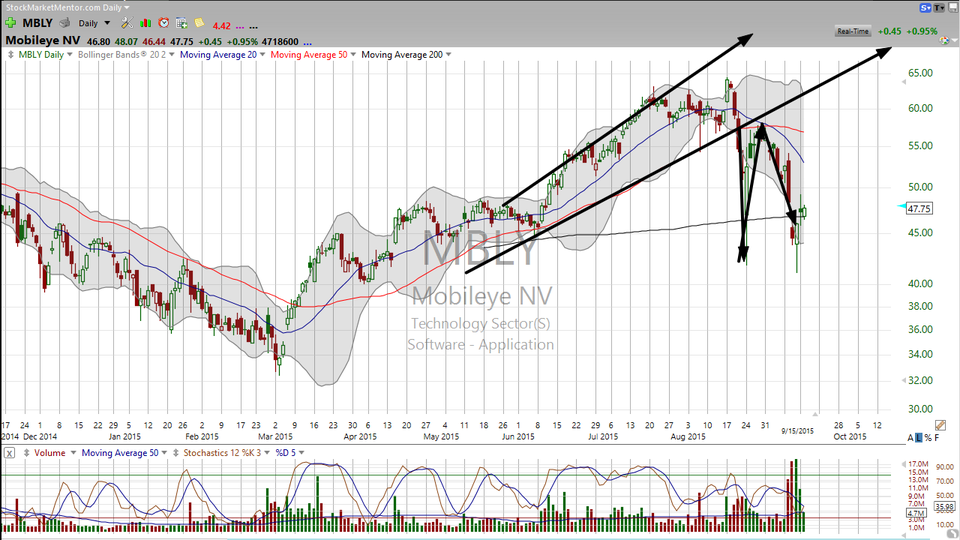The width and height of the screenshot is (960, 540).
Task: Click the move handle beside MBLY Daily
Action: coord(10,54)
